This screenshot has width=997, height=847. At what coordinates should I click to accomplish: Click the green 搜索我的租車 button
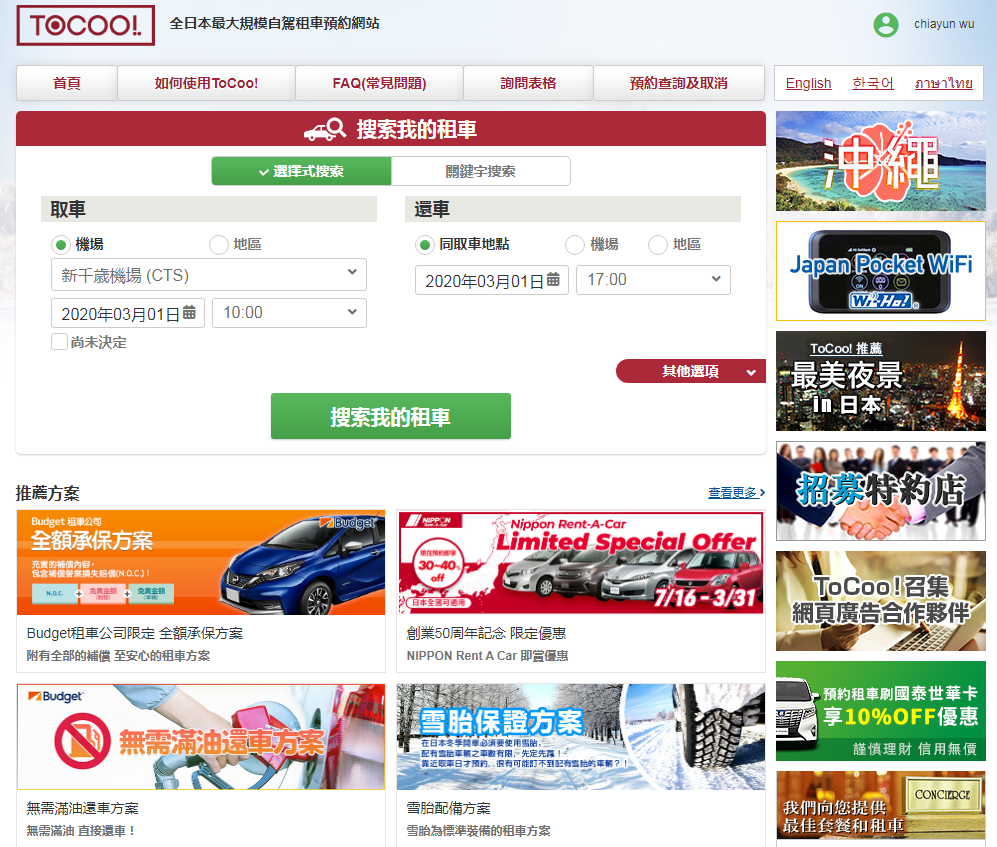pos(391,417)
